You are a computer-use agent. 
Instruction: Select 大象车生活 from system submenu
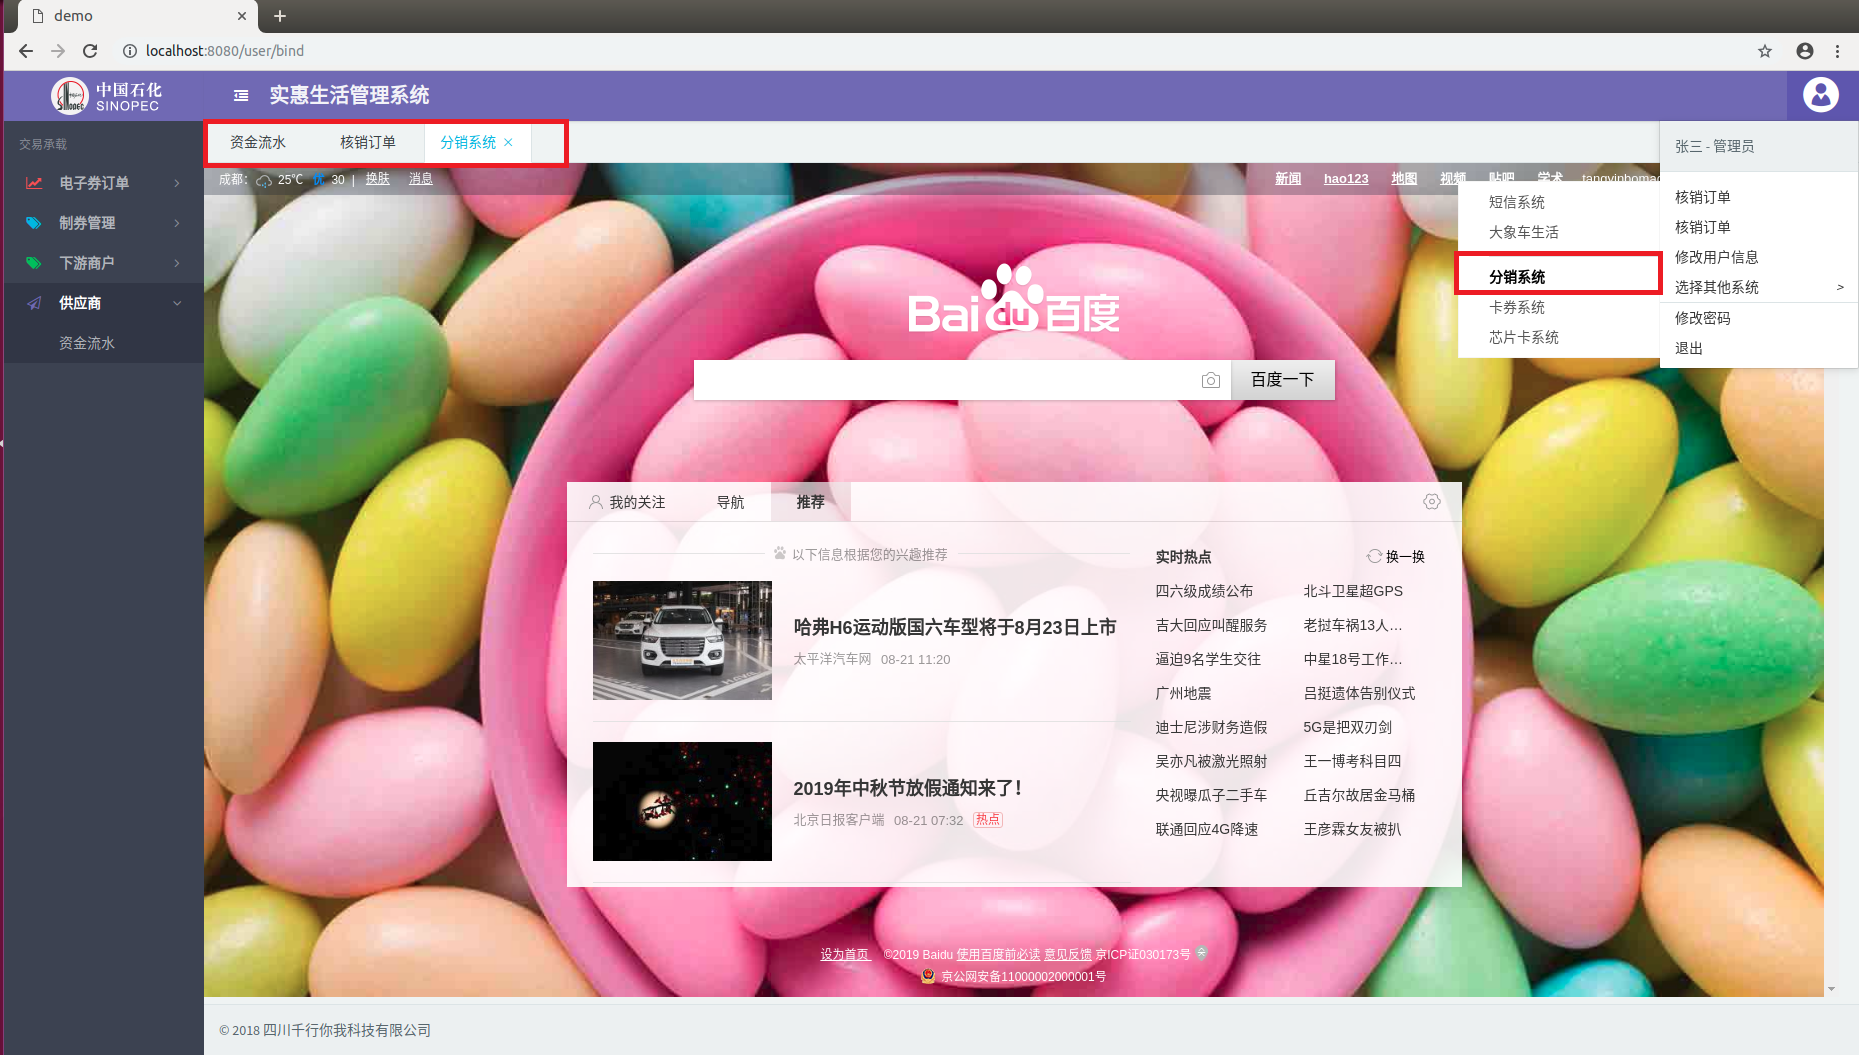pyautogui.click(x=1524, y=232)
